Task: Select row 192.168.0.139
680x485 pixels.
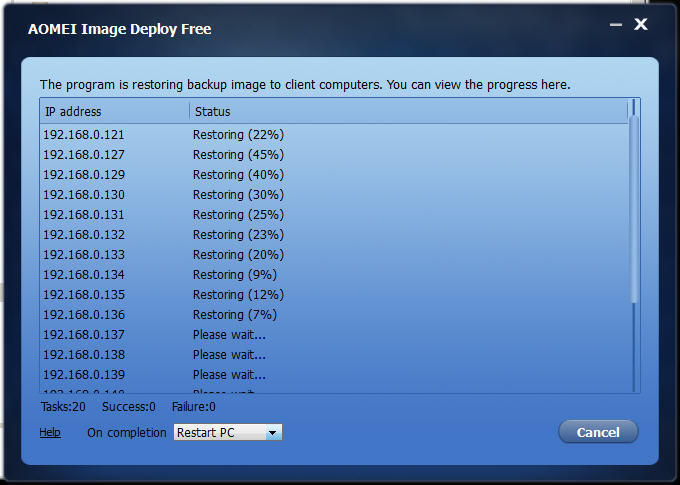Action: pos(334,374)
